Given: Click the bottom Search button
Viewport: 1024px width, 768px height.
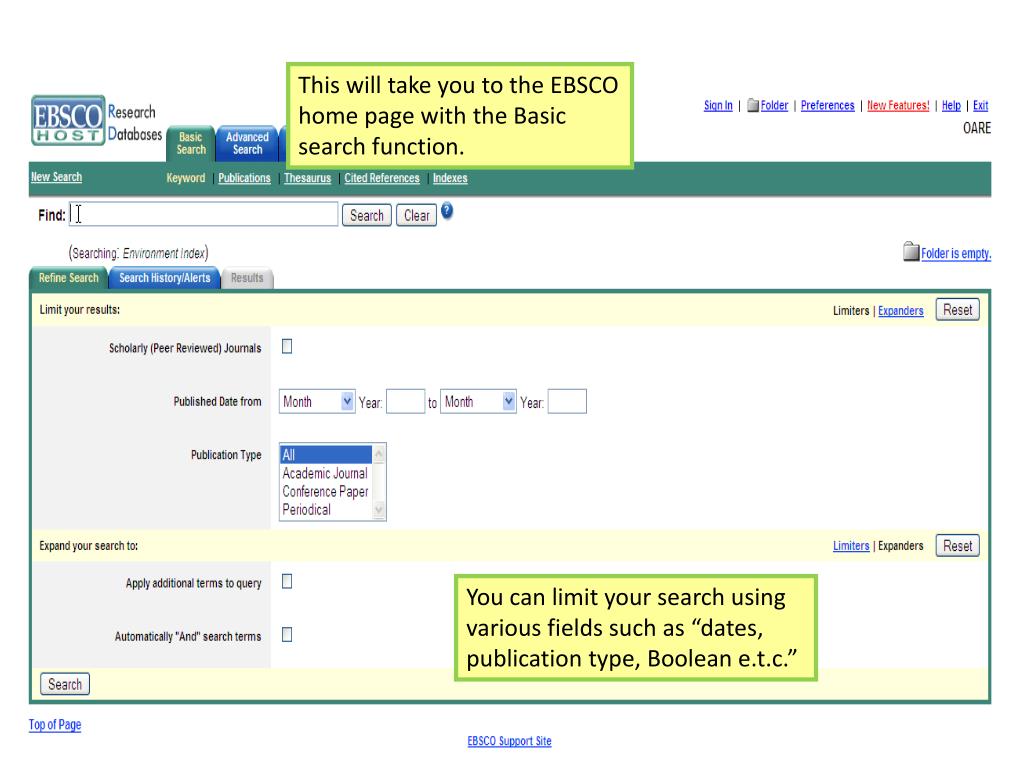Looking at the screenshot, I should point(65,684).
